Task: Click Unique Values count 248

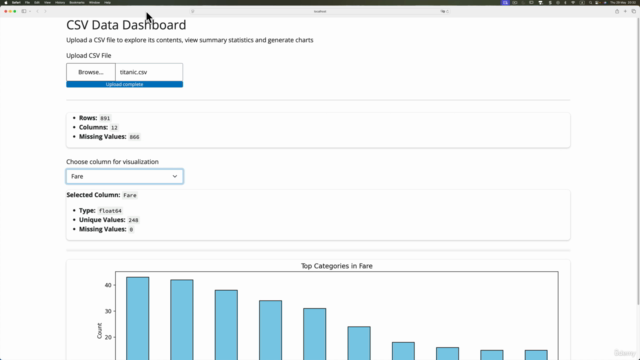Action: click(133, 220)
